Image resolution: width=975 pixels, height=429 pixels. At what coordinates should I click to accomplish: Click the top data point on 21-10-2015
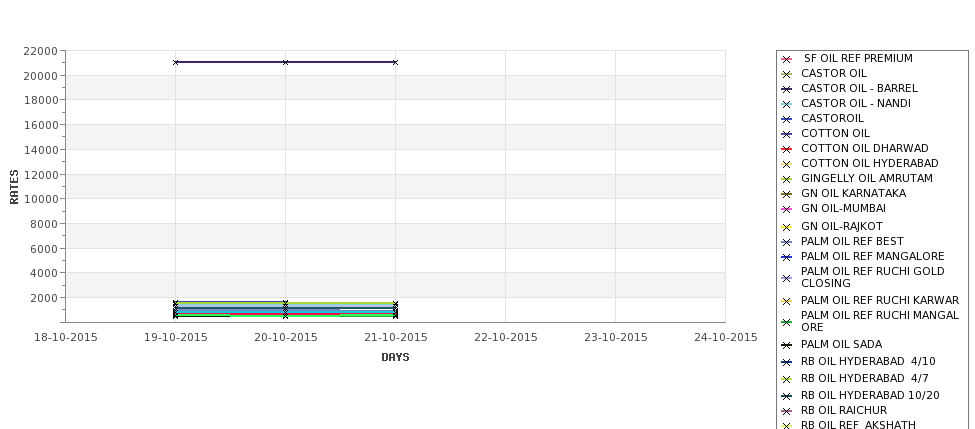pyautogui.click(x=395, y=62)
